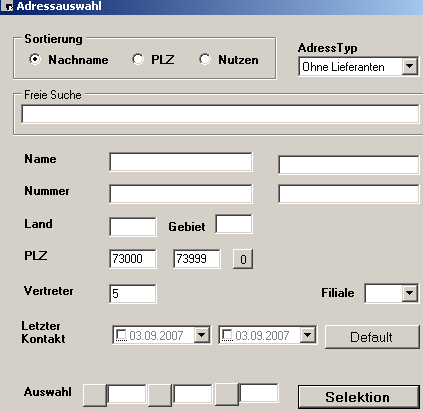The width and height of the screenshot is (423, 412).
Task: Click the Default button
Action: click(372, 337)
